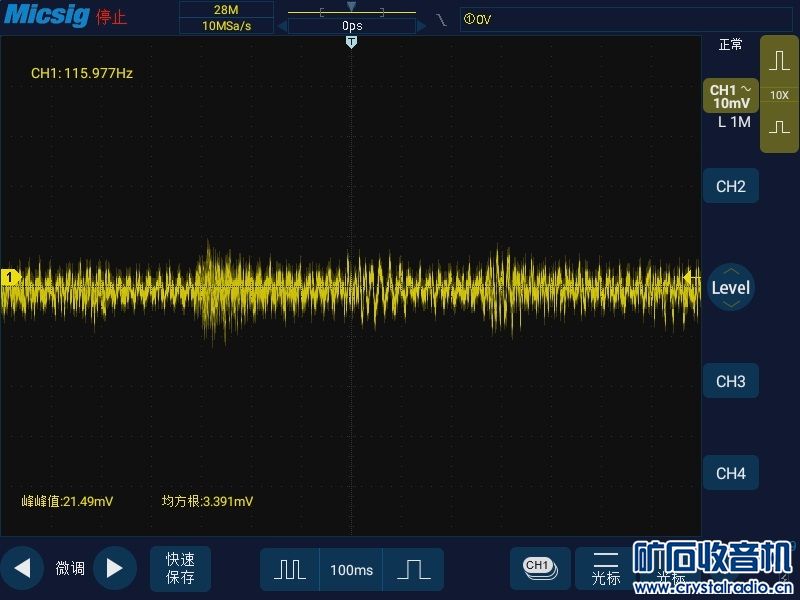This screenshot has height=600, width=800.
Task: Tap the trigger level arrow on right edge
Action: click(x=690, y=278)
